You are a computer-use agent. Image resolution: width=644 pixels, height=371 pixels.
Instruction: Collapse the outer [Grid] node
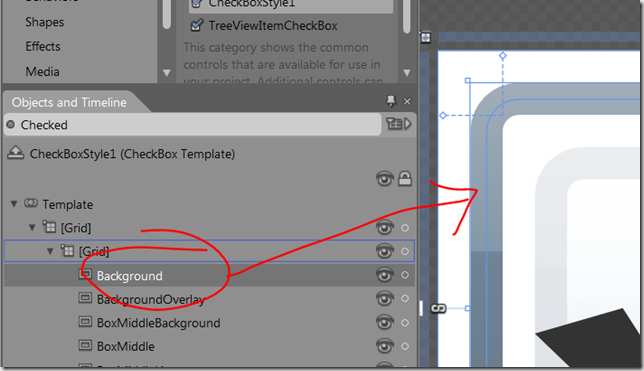[32, 227]
